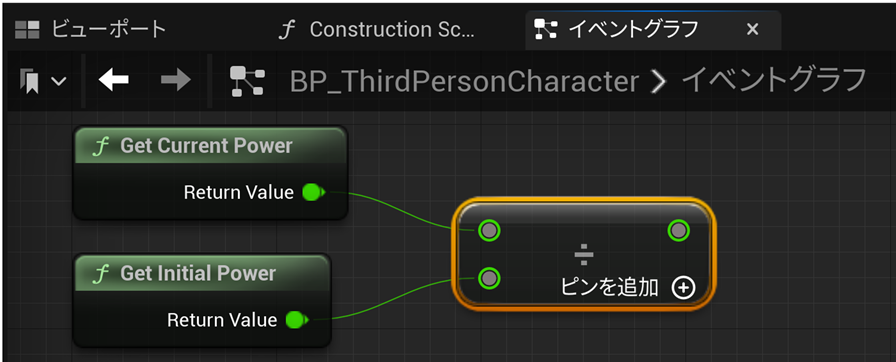This screenshot has height=362, width=896.
Task: Switch to the ビューポート tab
Action: [90, 29]
